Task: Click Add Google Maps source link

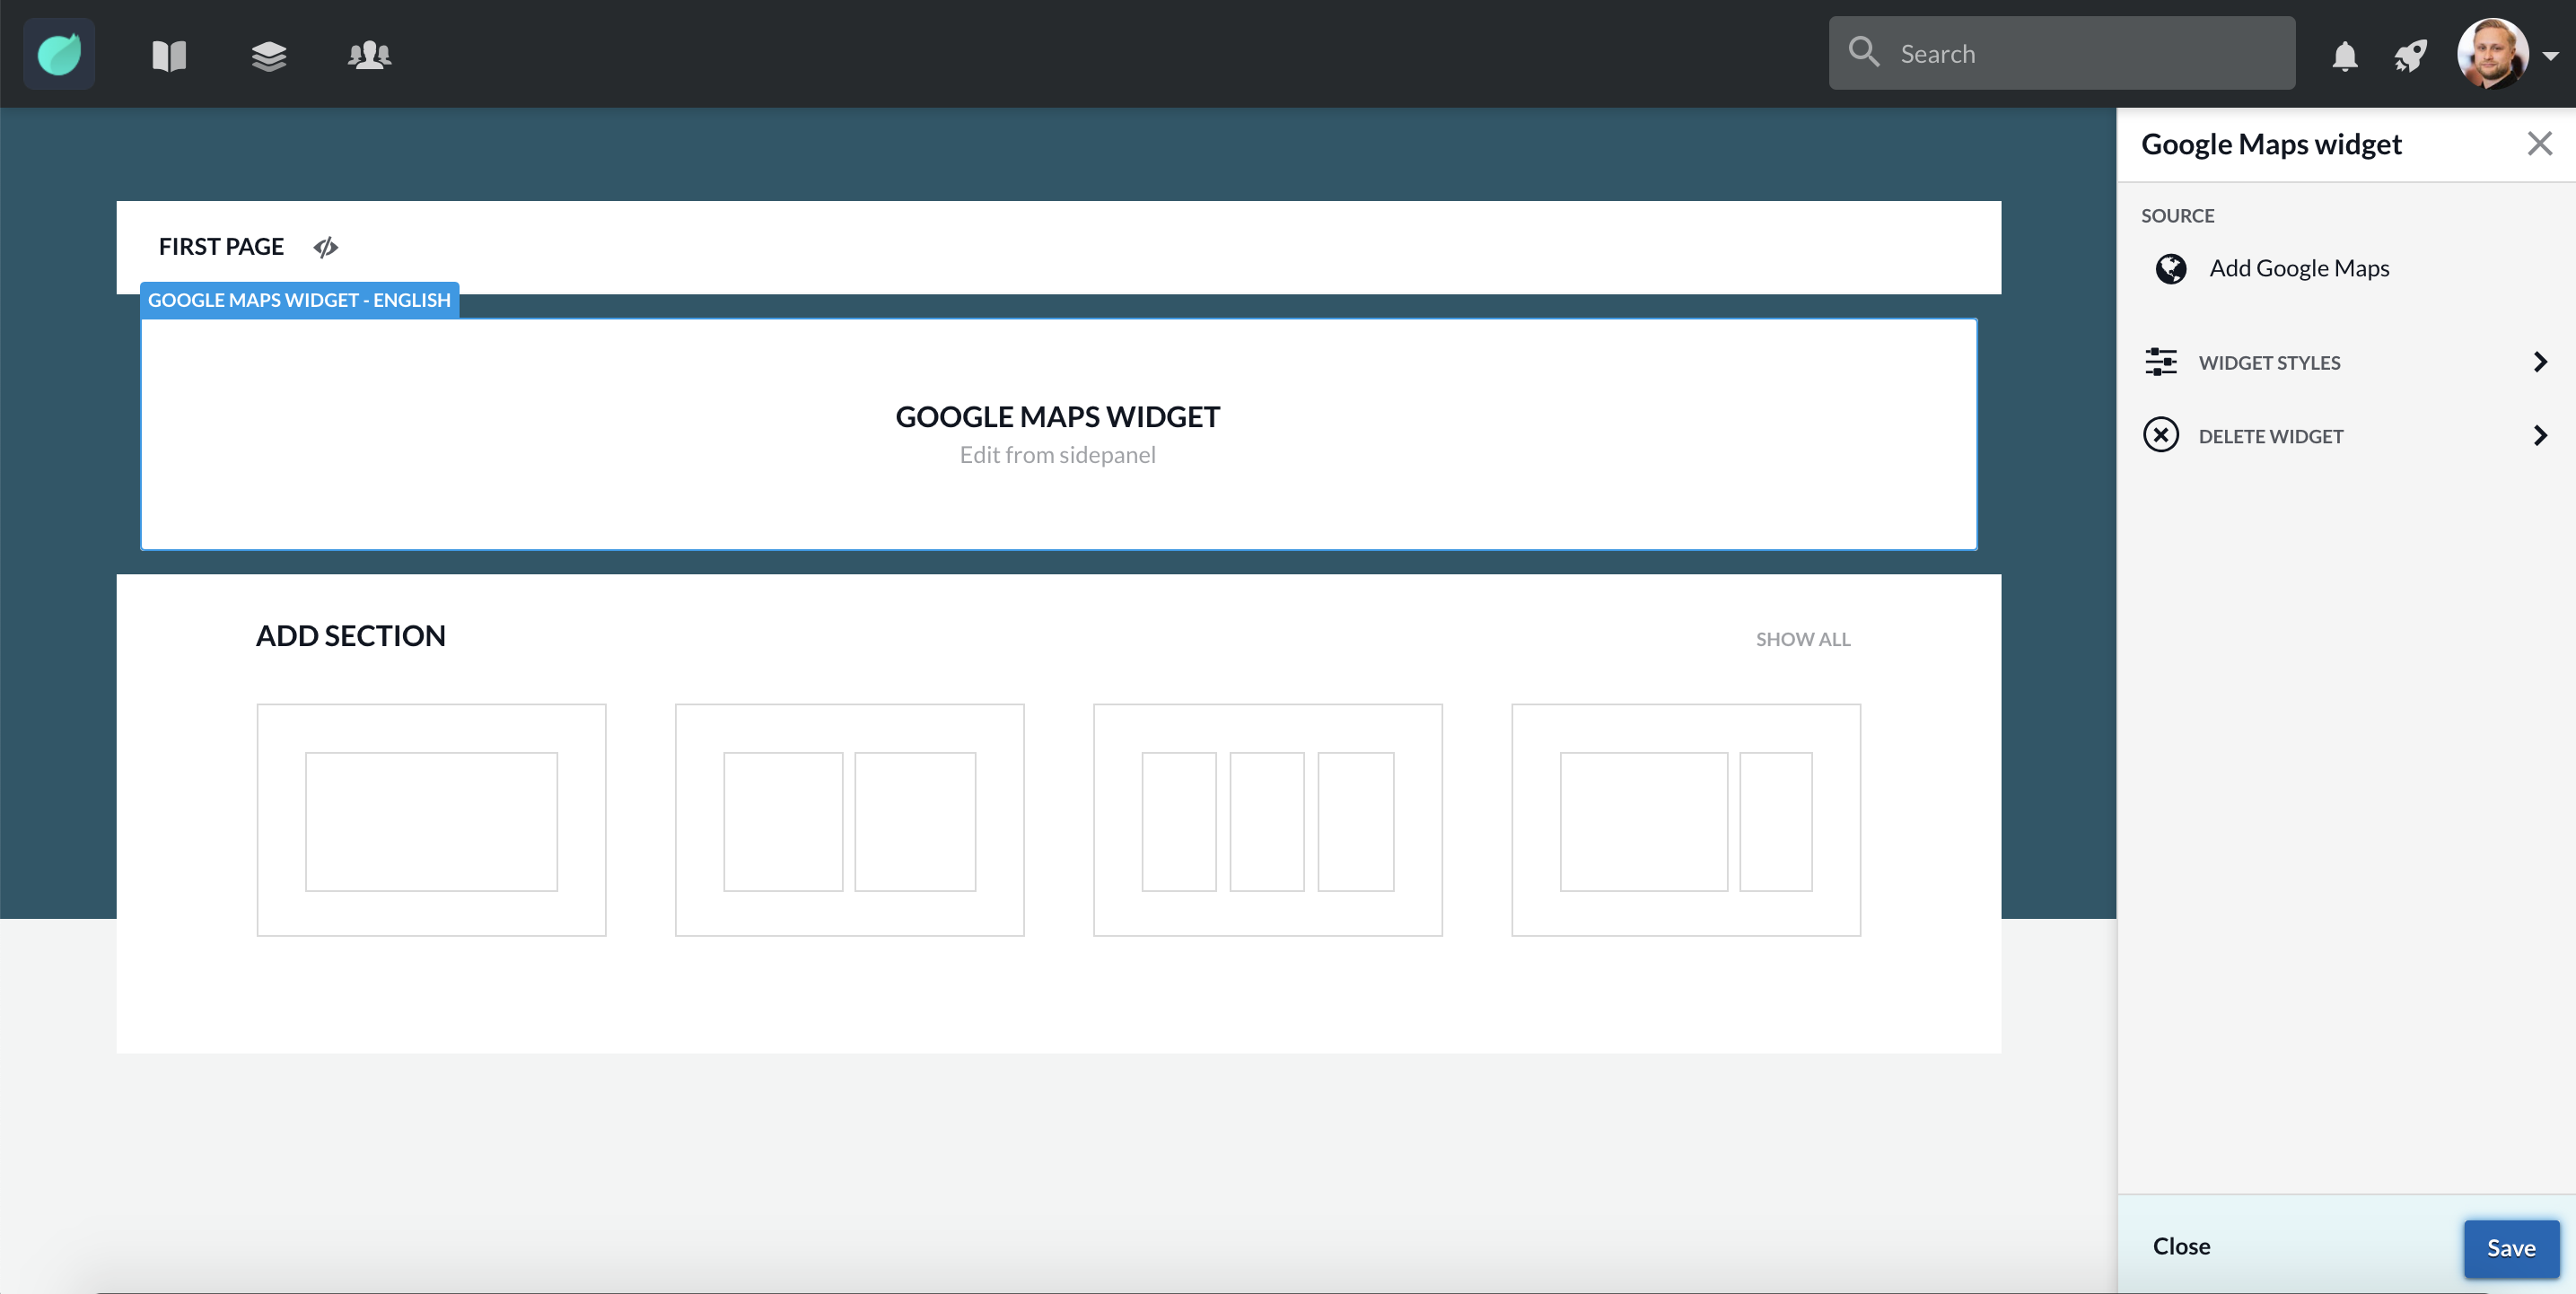Action: point(2299,269)
